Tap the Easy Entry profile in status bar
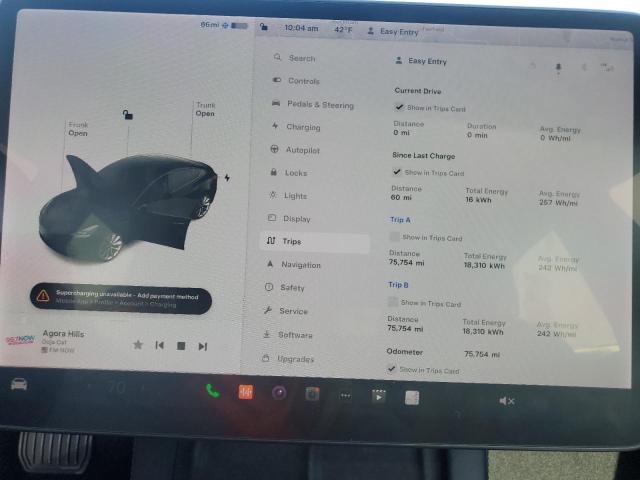Screen dimensions: 640x480 click(x=393, y=31)
